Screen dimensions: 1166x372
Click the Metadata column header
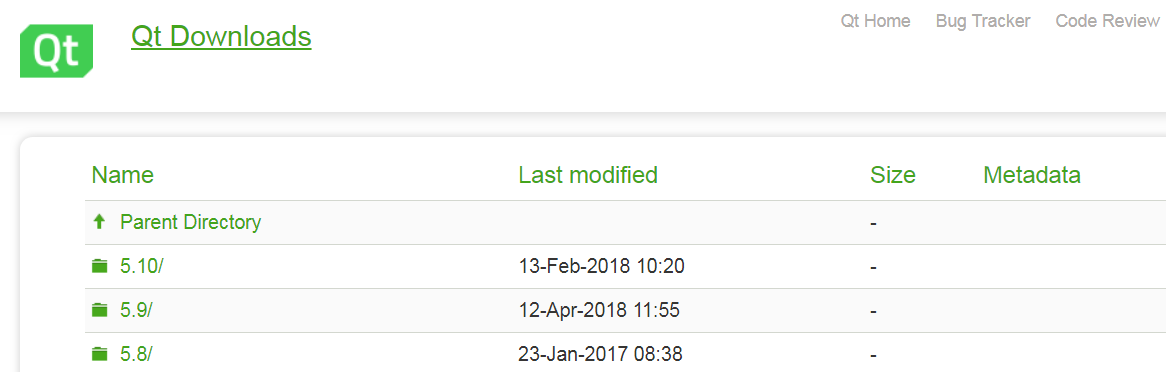click(x=1031, y=175)
